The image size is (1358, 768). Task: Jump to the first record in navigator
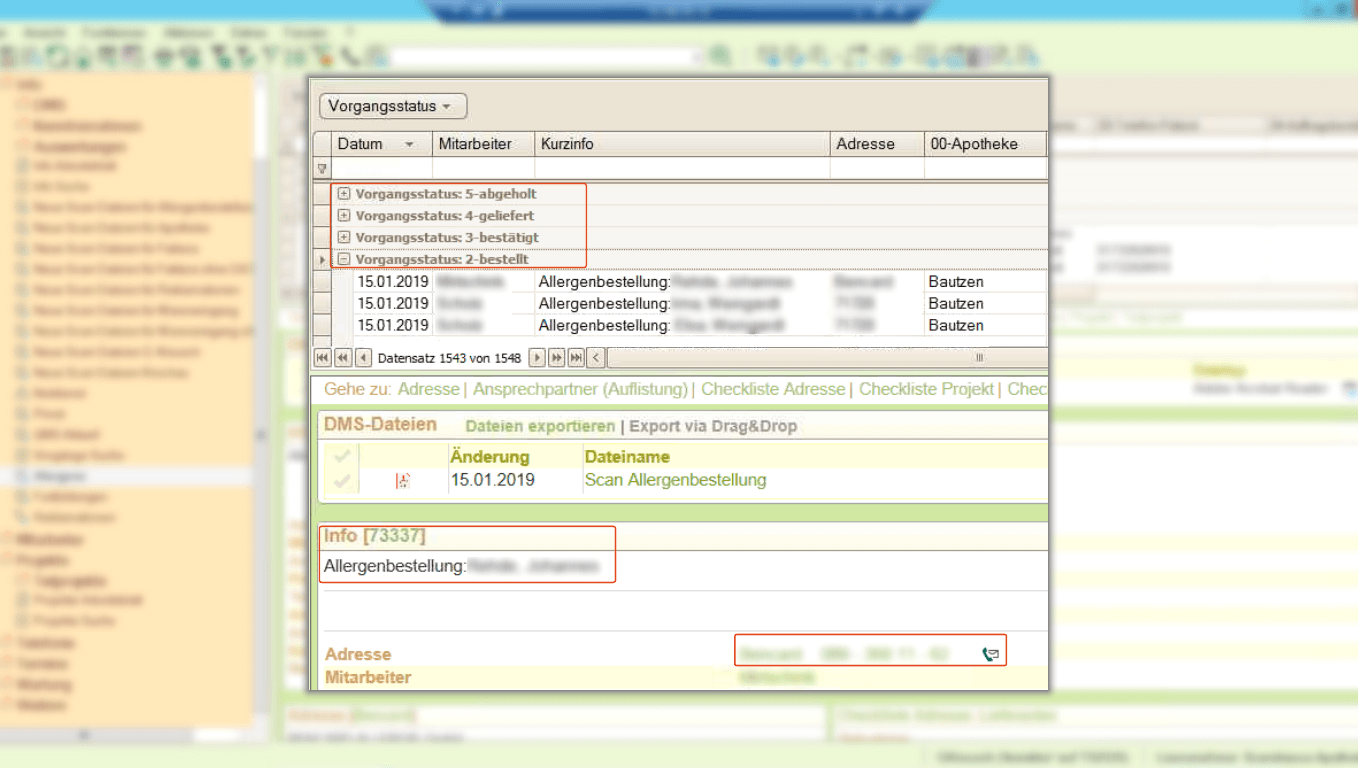(x=323, y=357)
